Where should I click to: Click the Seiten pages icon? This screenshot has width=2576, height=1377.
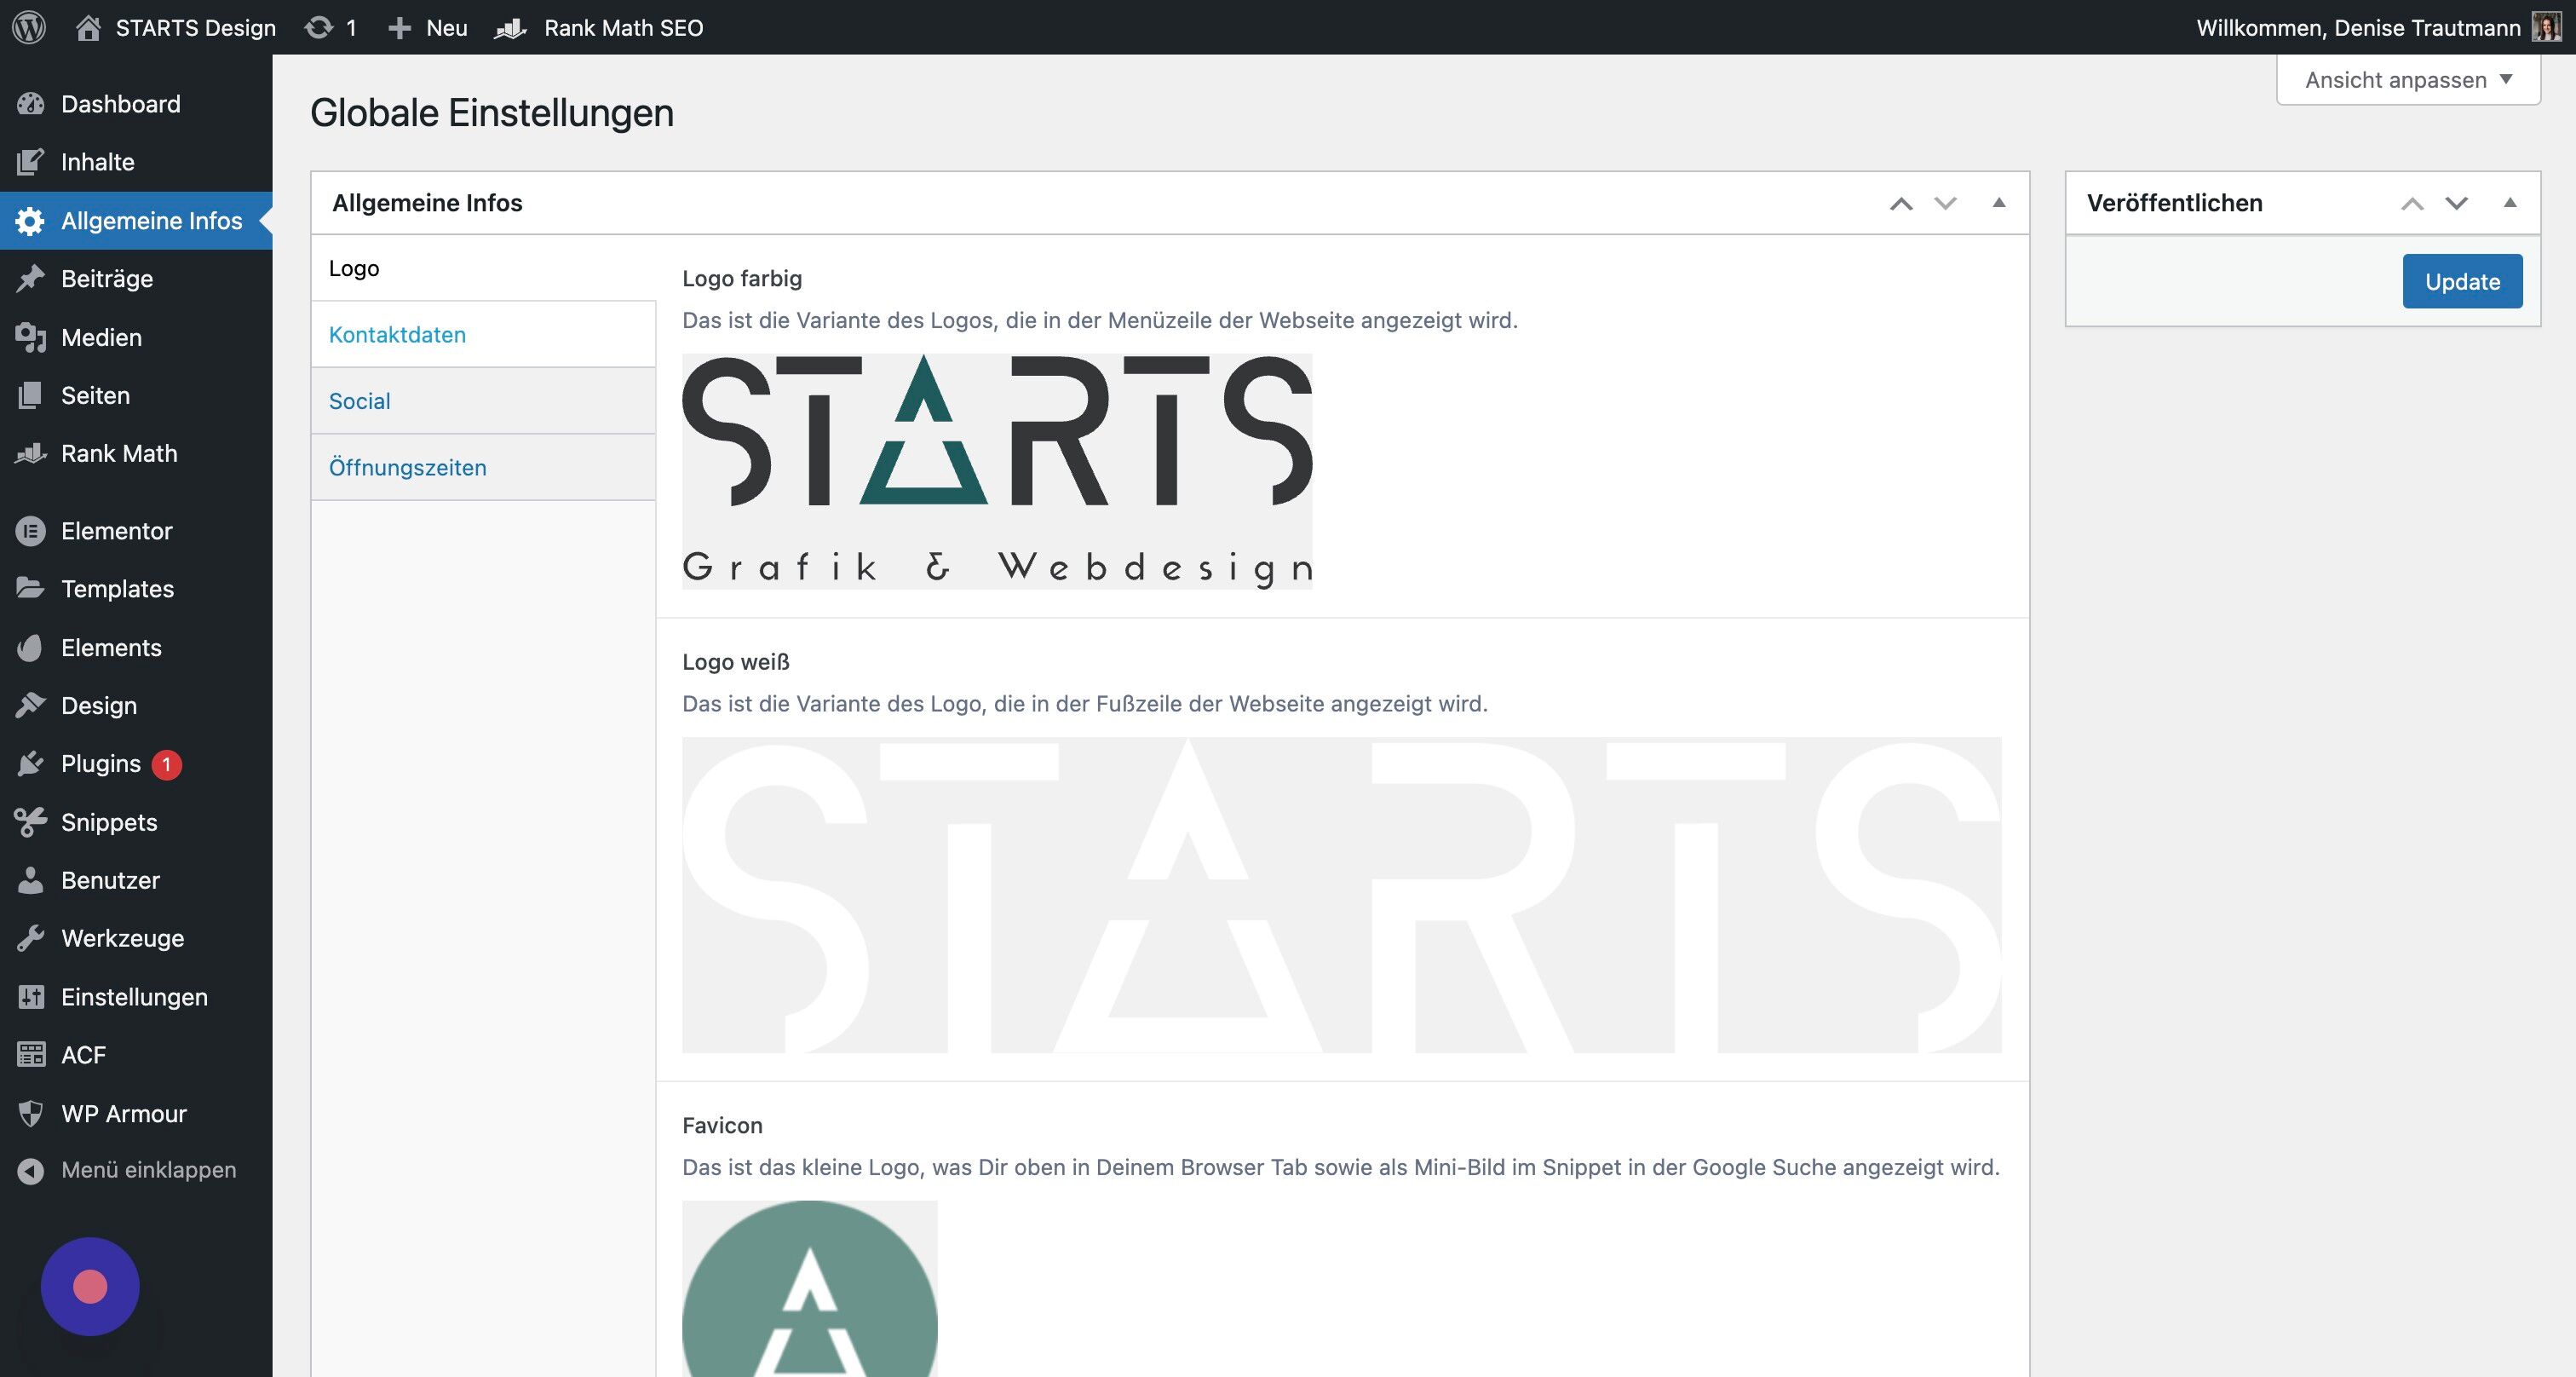[31, 396]
